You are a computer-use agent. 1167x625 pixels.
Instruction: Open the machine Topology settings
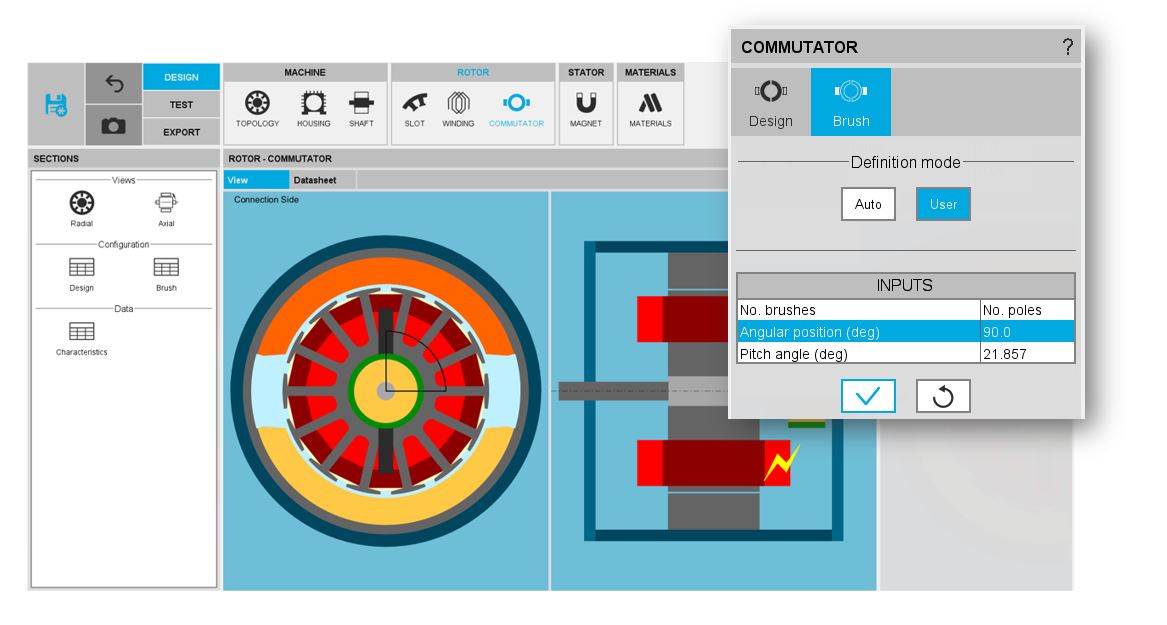click(257, 108)
